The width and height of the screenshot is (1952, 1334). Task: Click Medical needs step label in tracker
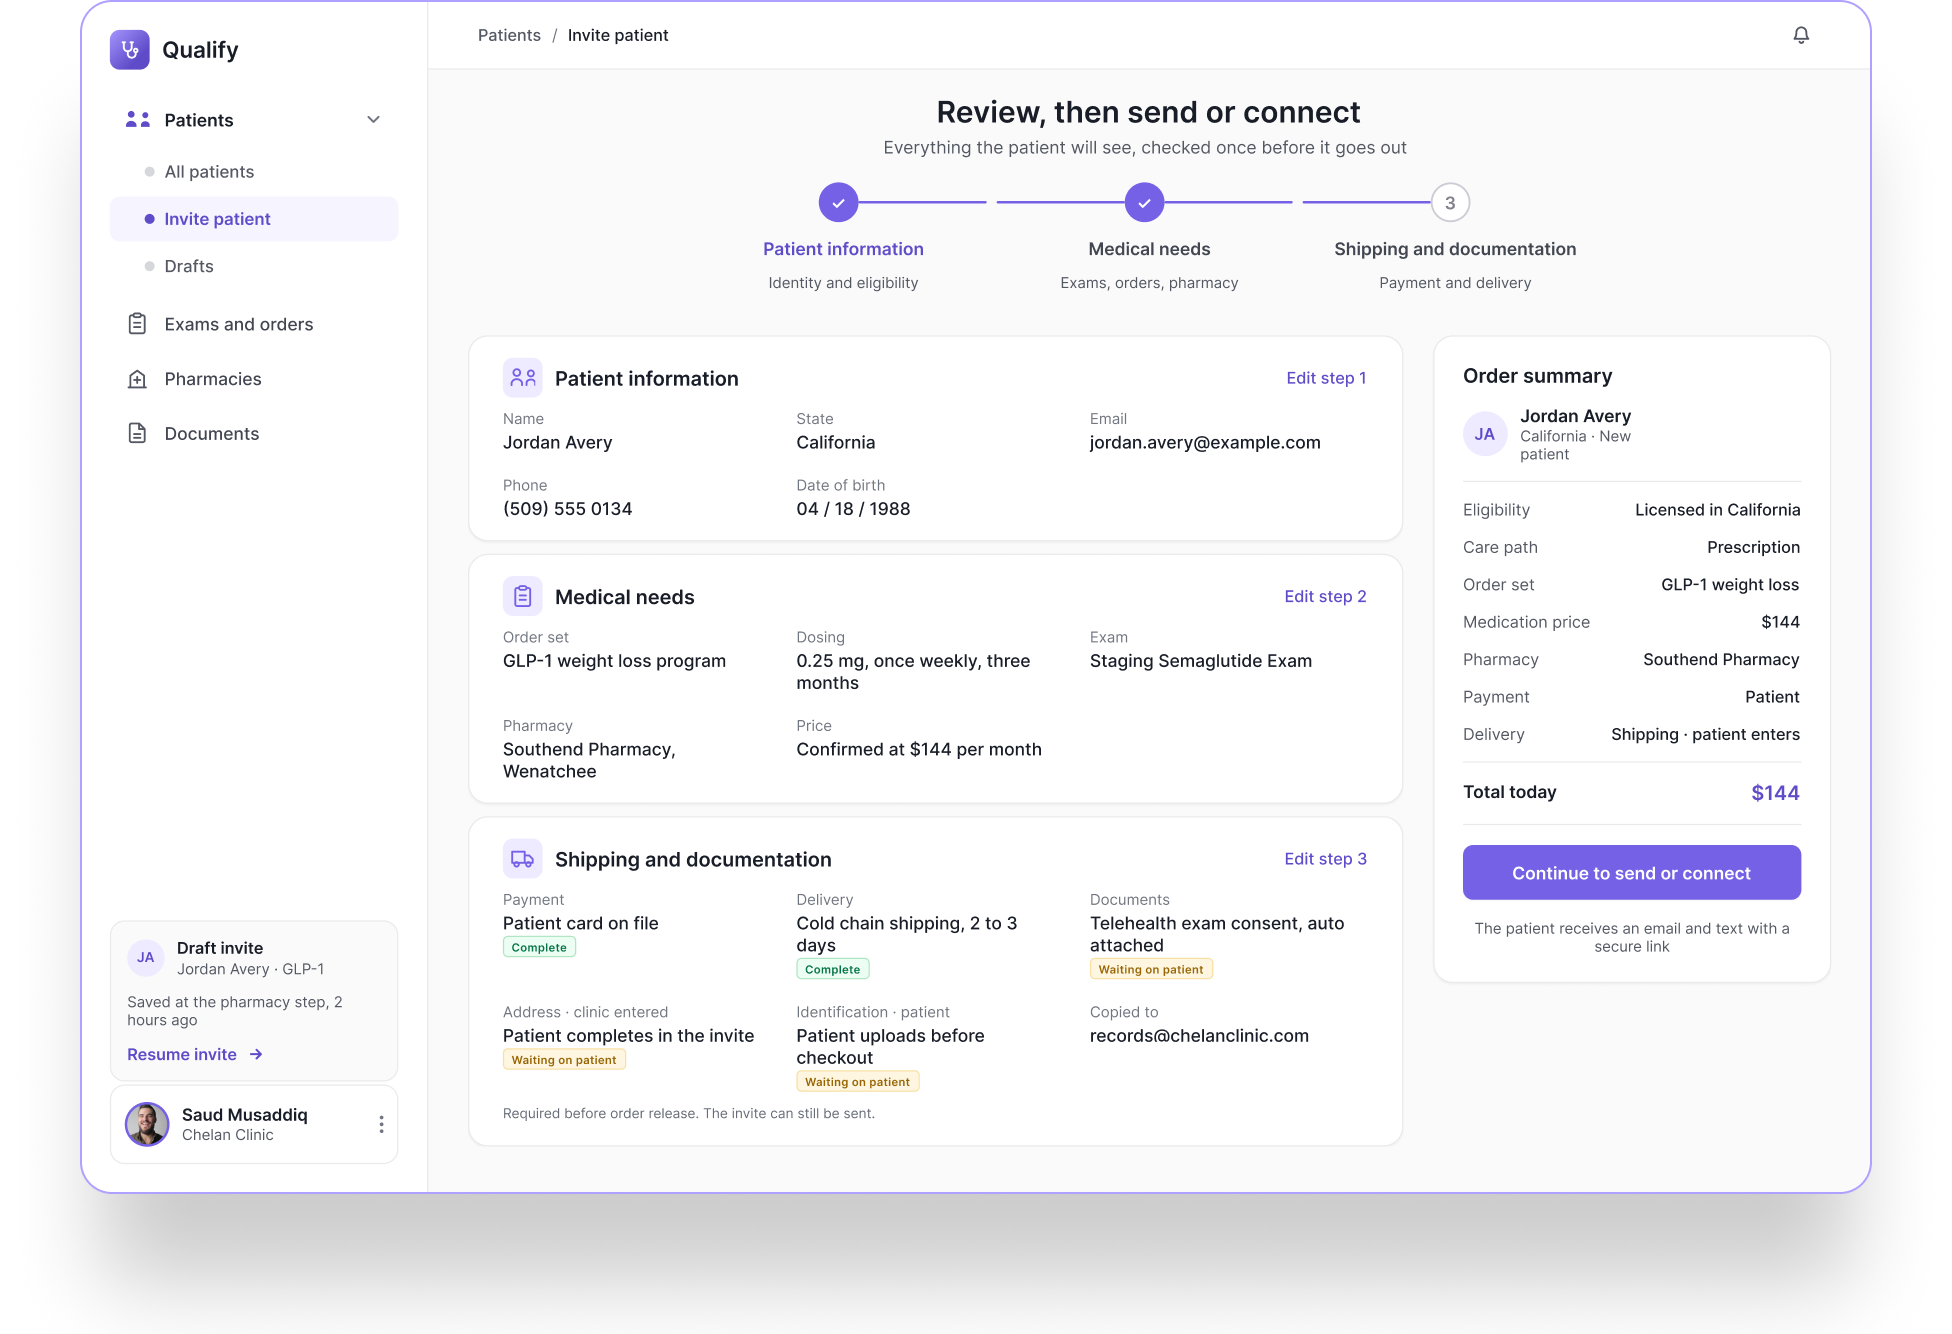1149,249
